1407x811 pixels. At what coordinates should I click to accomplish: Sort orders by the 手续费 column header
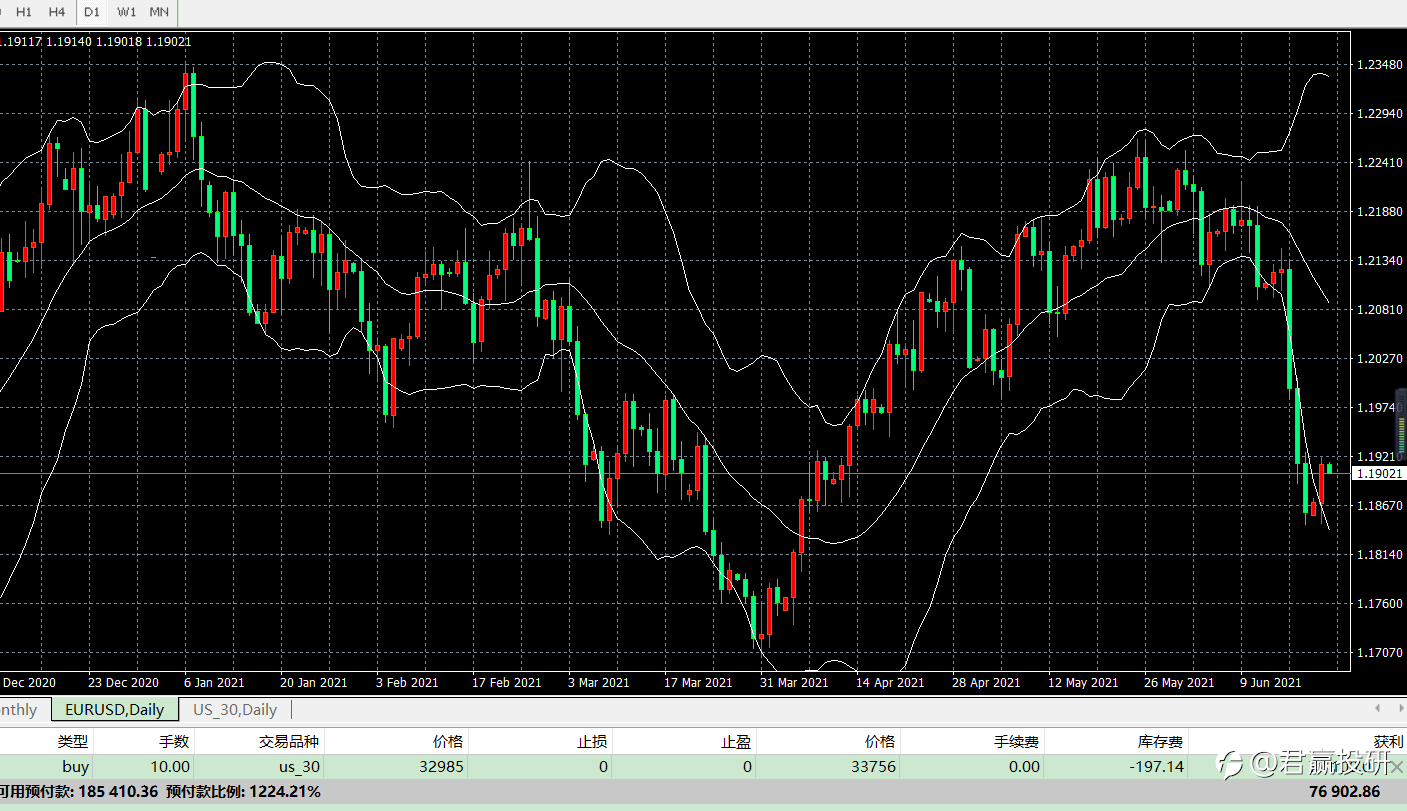tap(1016, 742)
